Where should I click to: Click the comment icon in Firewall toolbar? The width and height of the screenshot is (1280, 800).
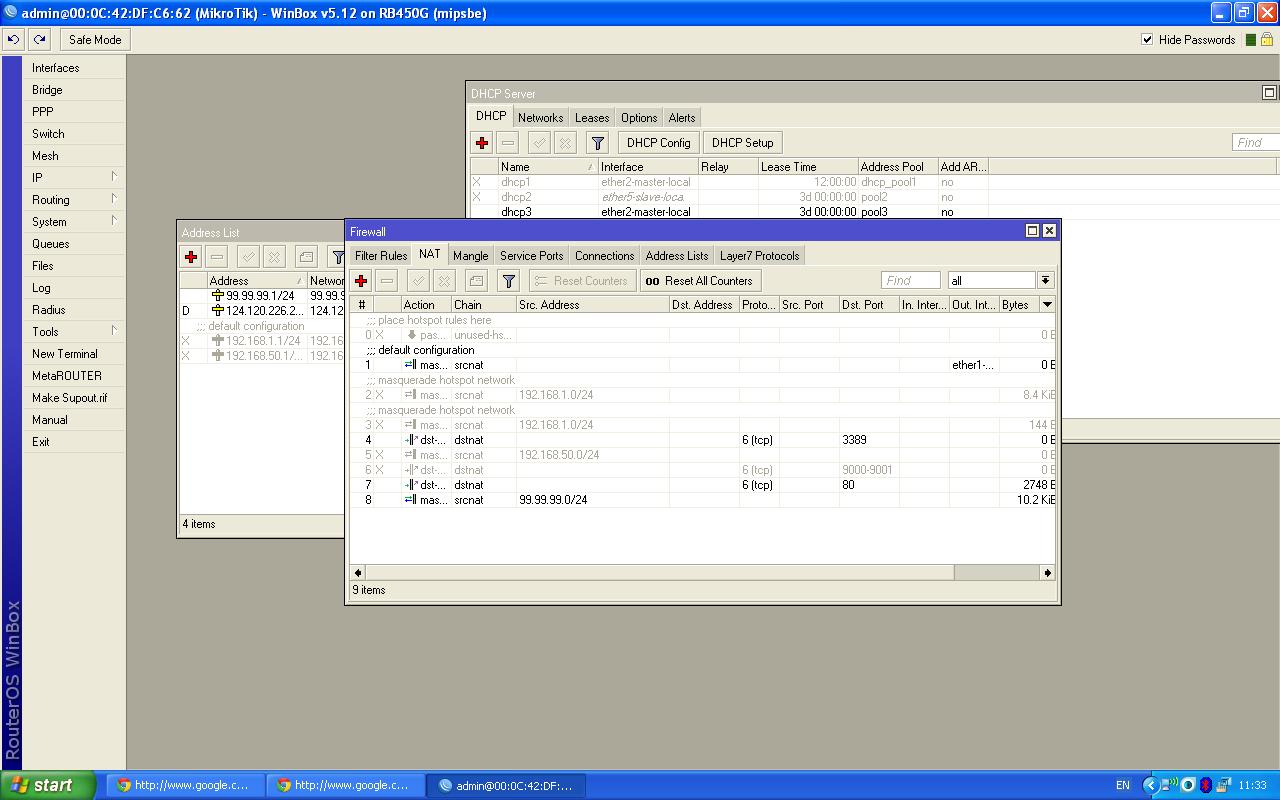coord(476,281)
